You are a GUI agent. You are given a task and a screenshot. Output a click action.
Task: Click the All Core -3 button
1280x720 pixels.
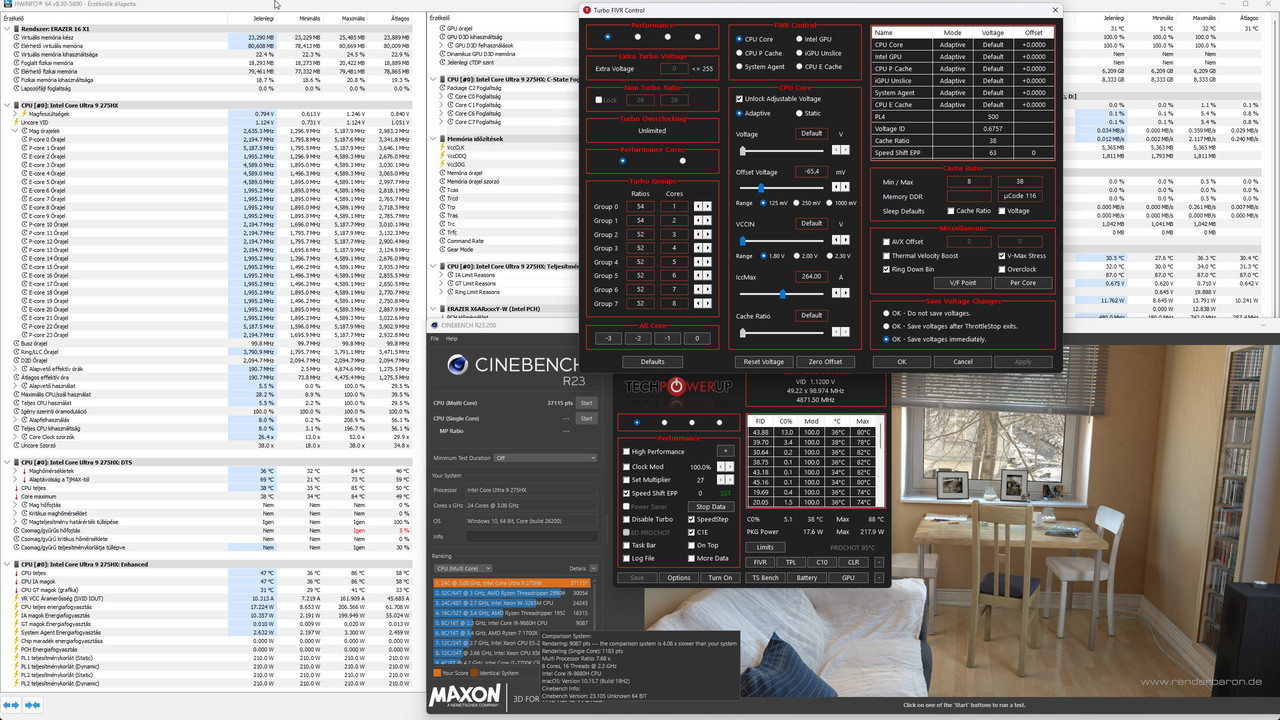pos(607,338)
